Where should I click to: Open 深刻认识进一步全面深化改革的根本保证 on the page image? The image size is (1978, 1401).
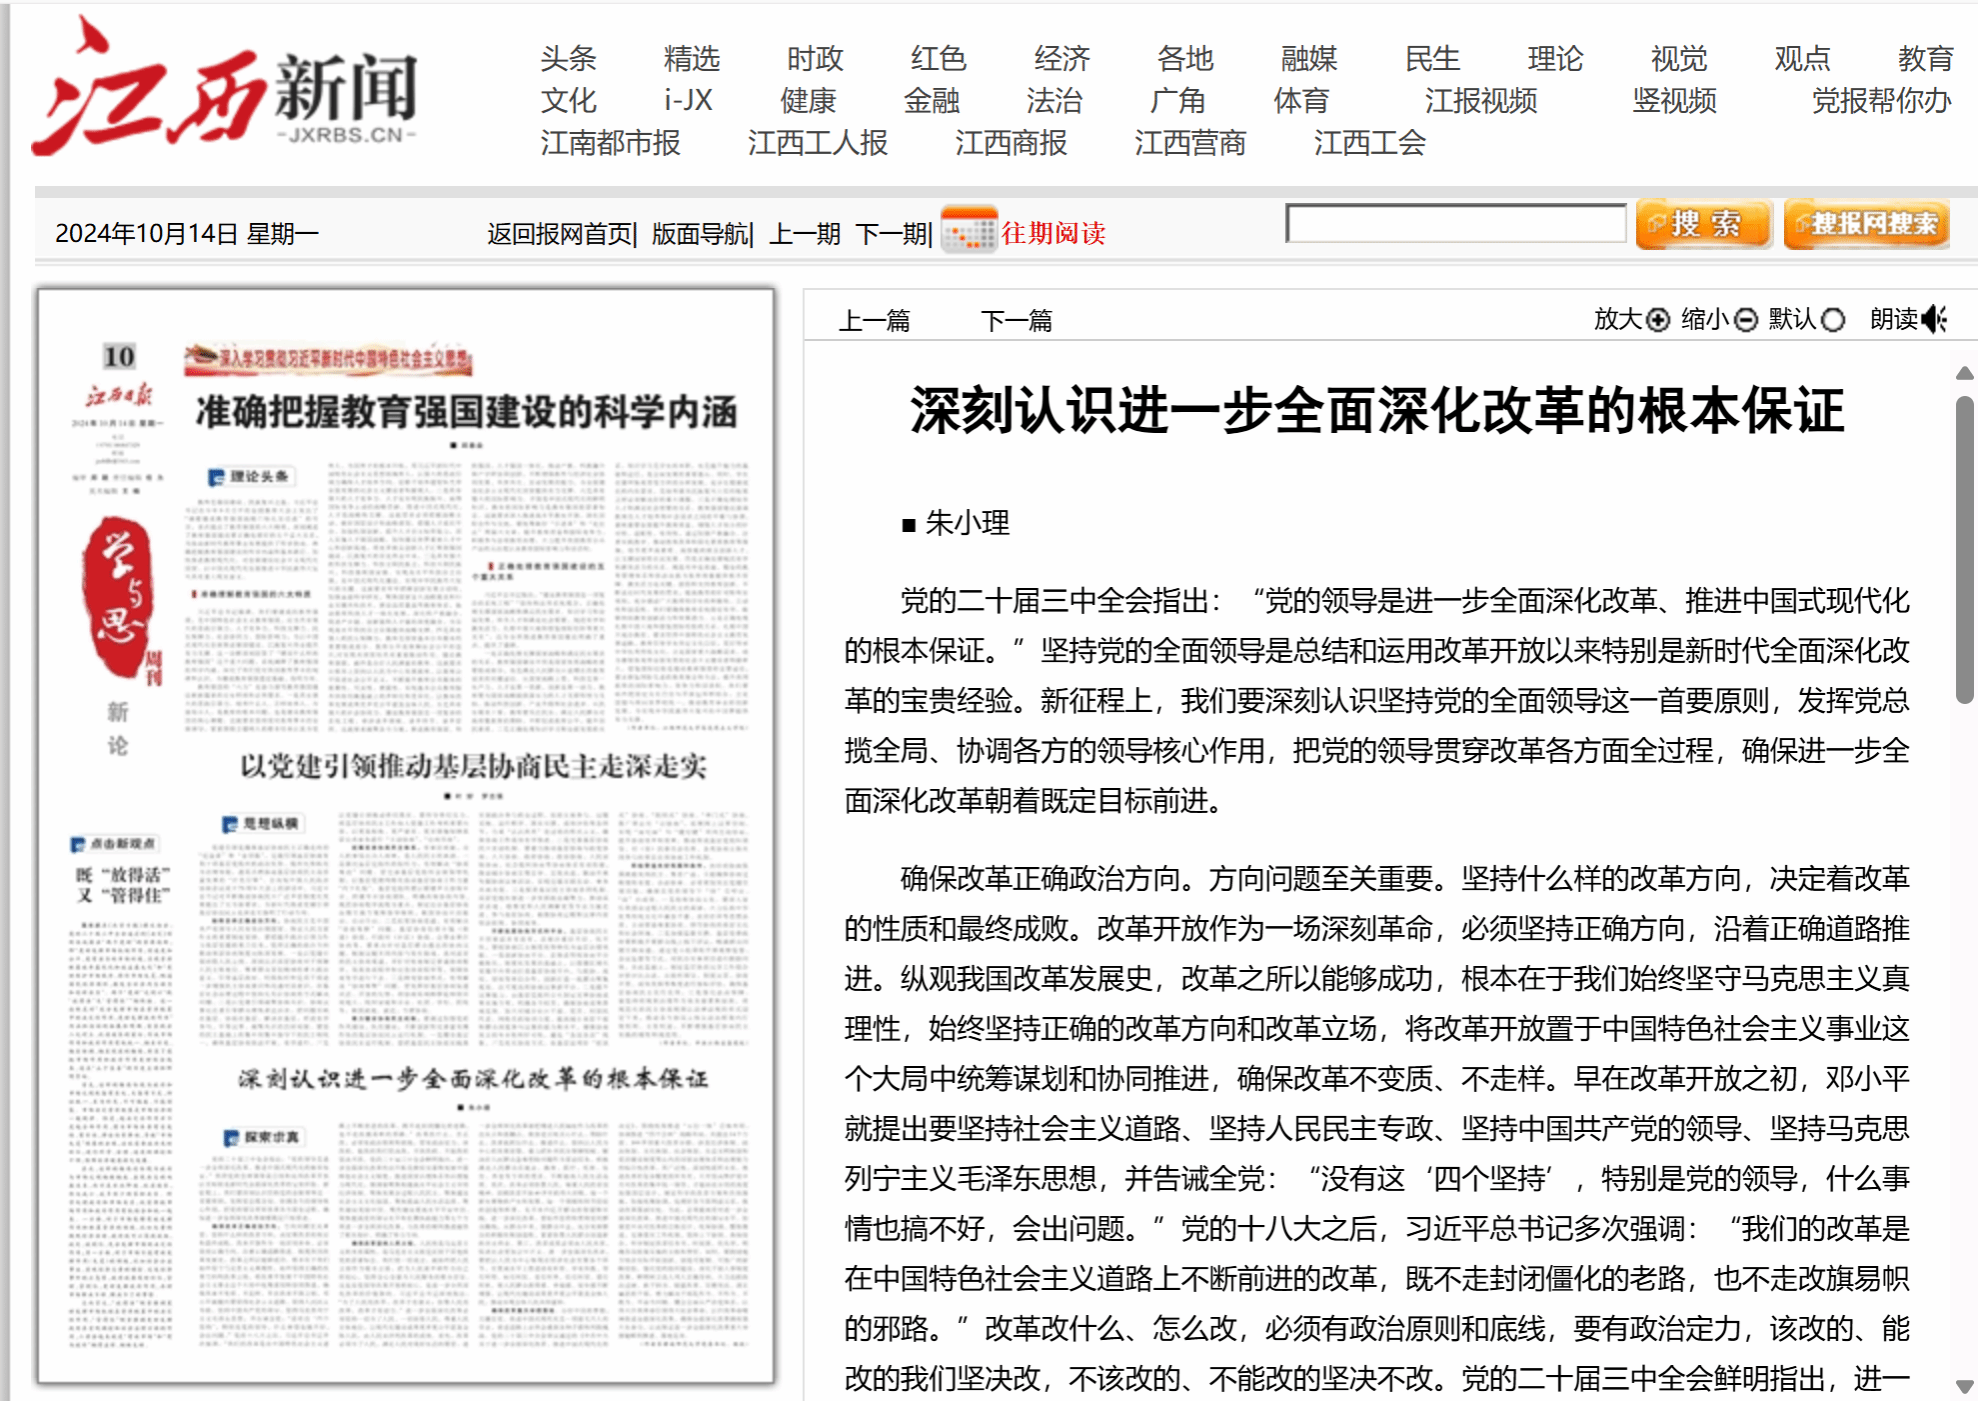click(x=473, y=1078)
